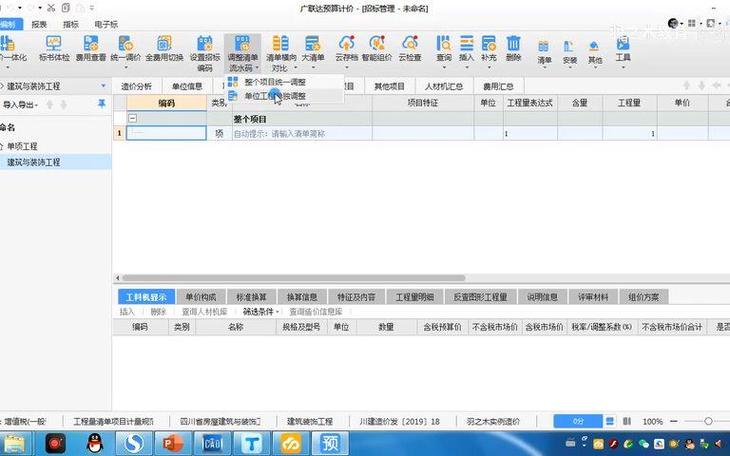Screen dimensions: 730x456
Task: Open Sogou browser icon in taskbar
Action: (134, 443)
